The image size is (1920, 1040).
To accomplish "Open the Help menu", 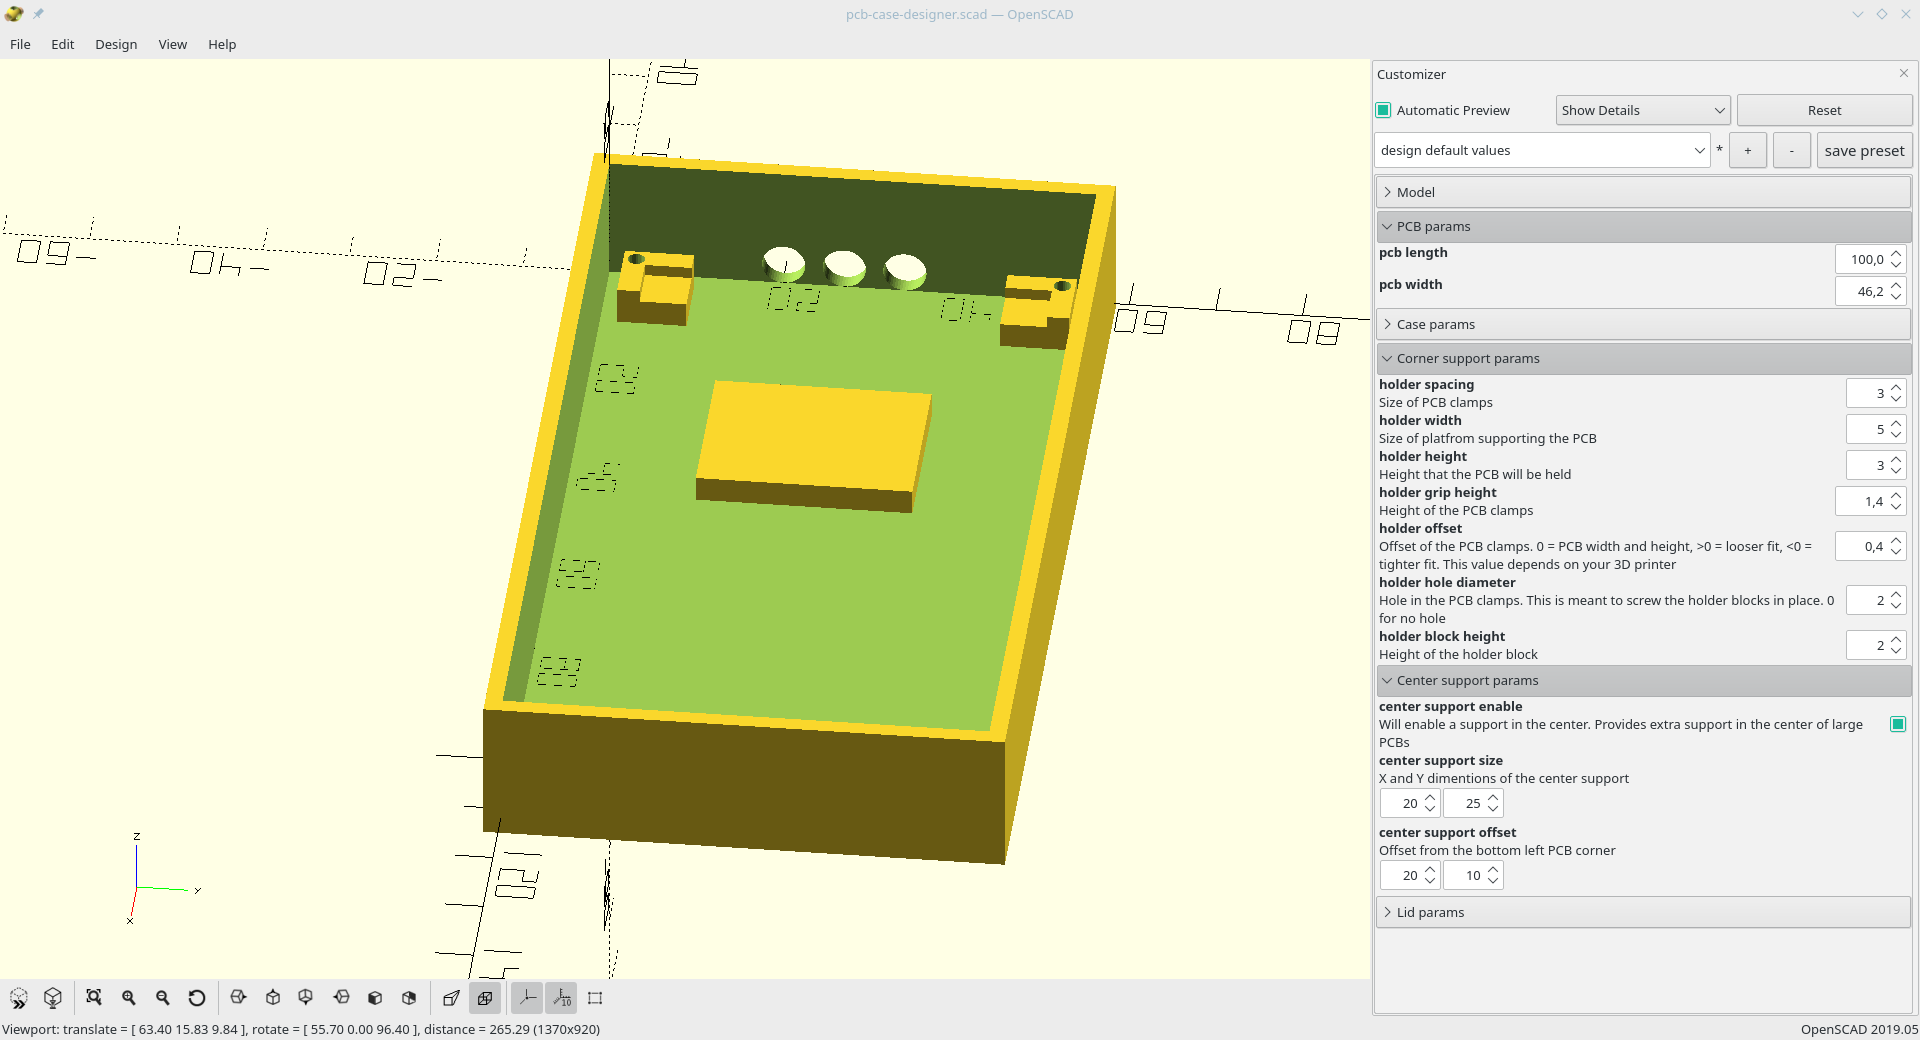I will tap(222, 44).
